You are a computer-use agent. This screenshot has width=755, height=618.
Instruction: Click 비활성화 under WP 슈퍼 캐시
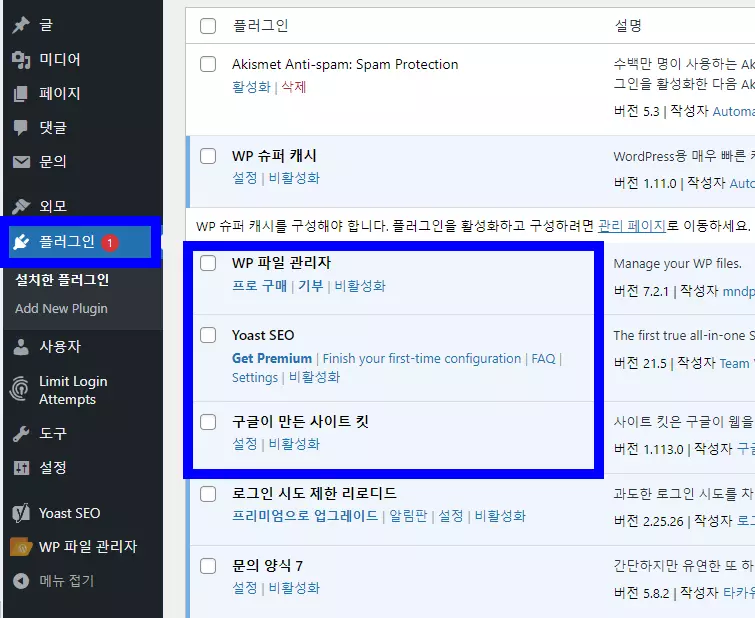click(294, 178)
